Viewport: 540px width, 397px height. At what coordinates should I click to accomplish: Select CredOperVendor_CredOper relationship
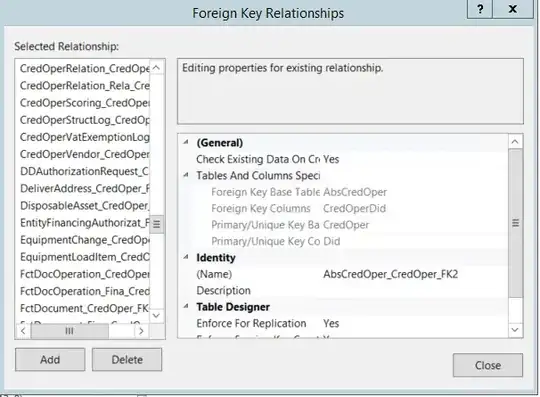tap(85, 154)
